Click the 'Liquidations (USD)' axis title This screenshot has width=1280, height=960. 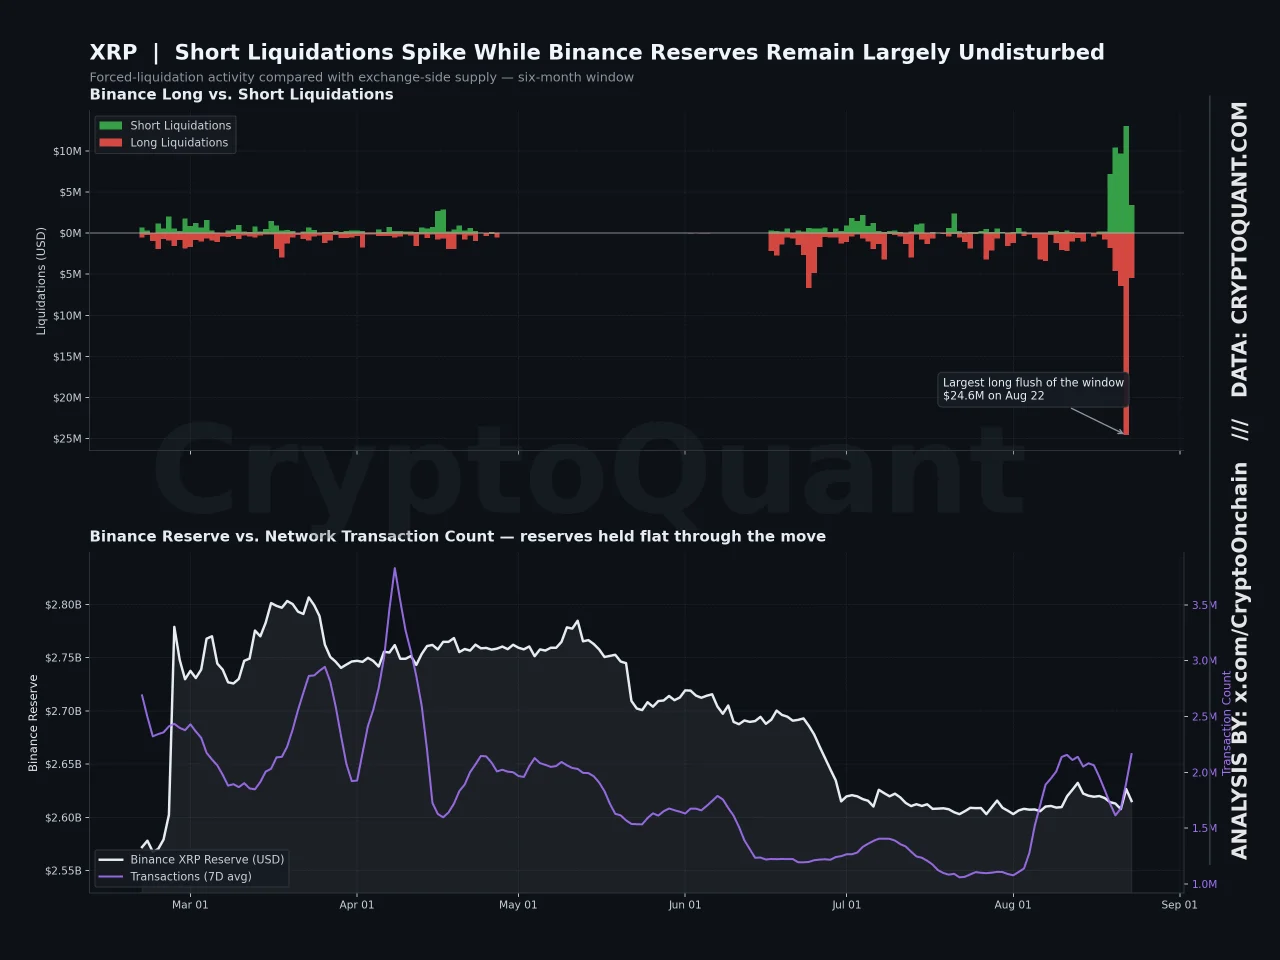pyautogui.click(x=41, y=280)
